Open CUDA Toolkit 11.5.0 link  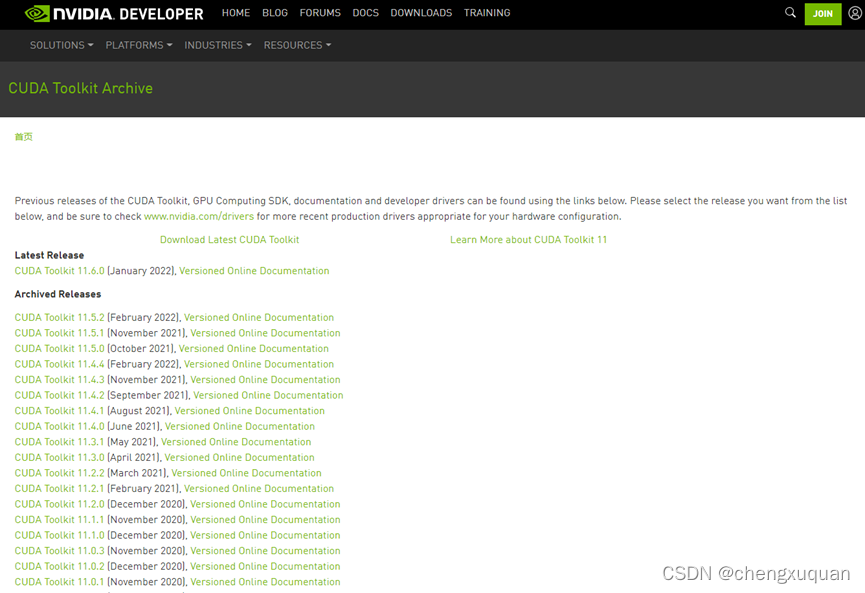coord(59,349)
